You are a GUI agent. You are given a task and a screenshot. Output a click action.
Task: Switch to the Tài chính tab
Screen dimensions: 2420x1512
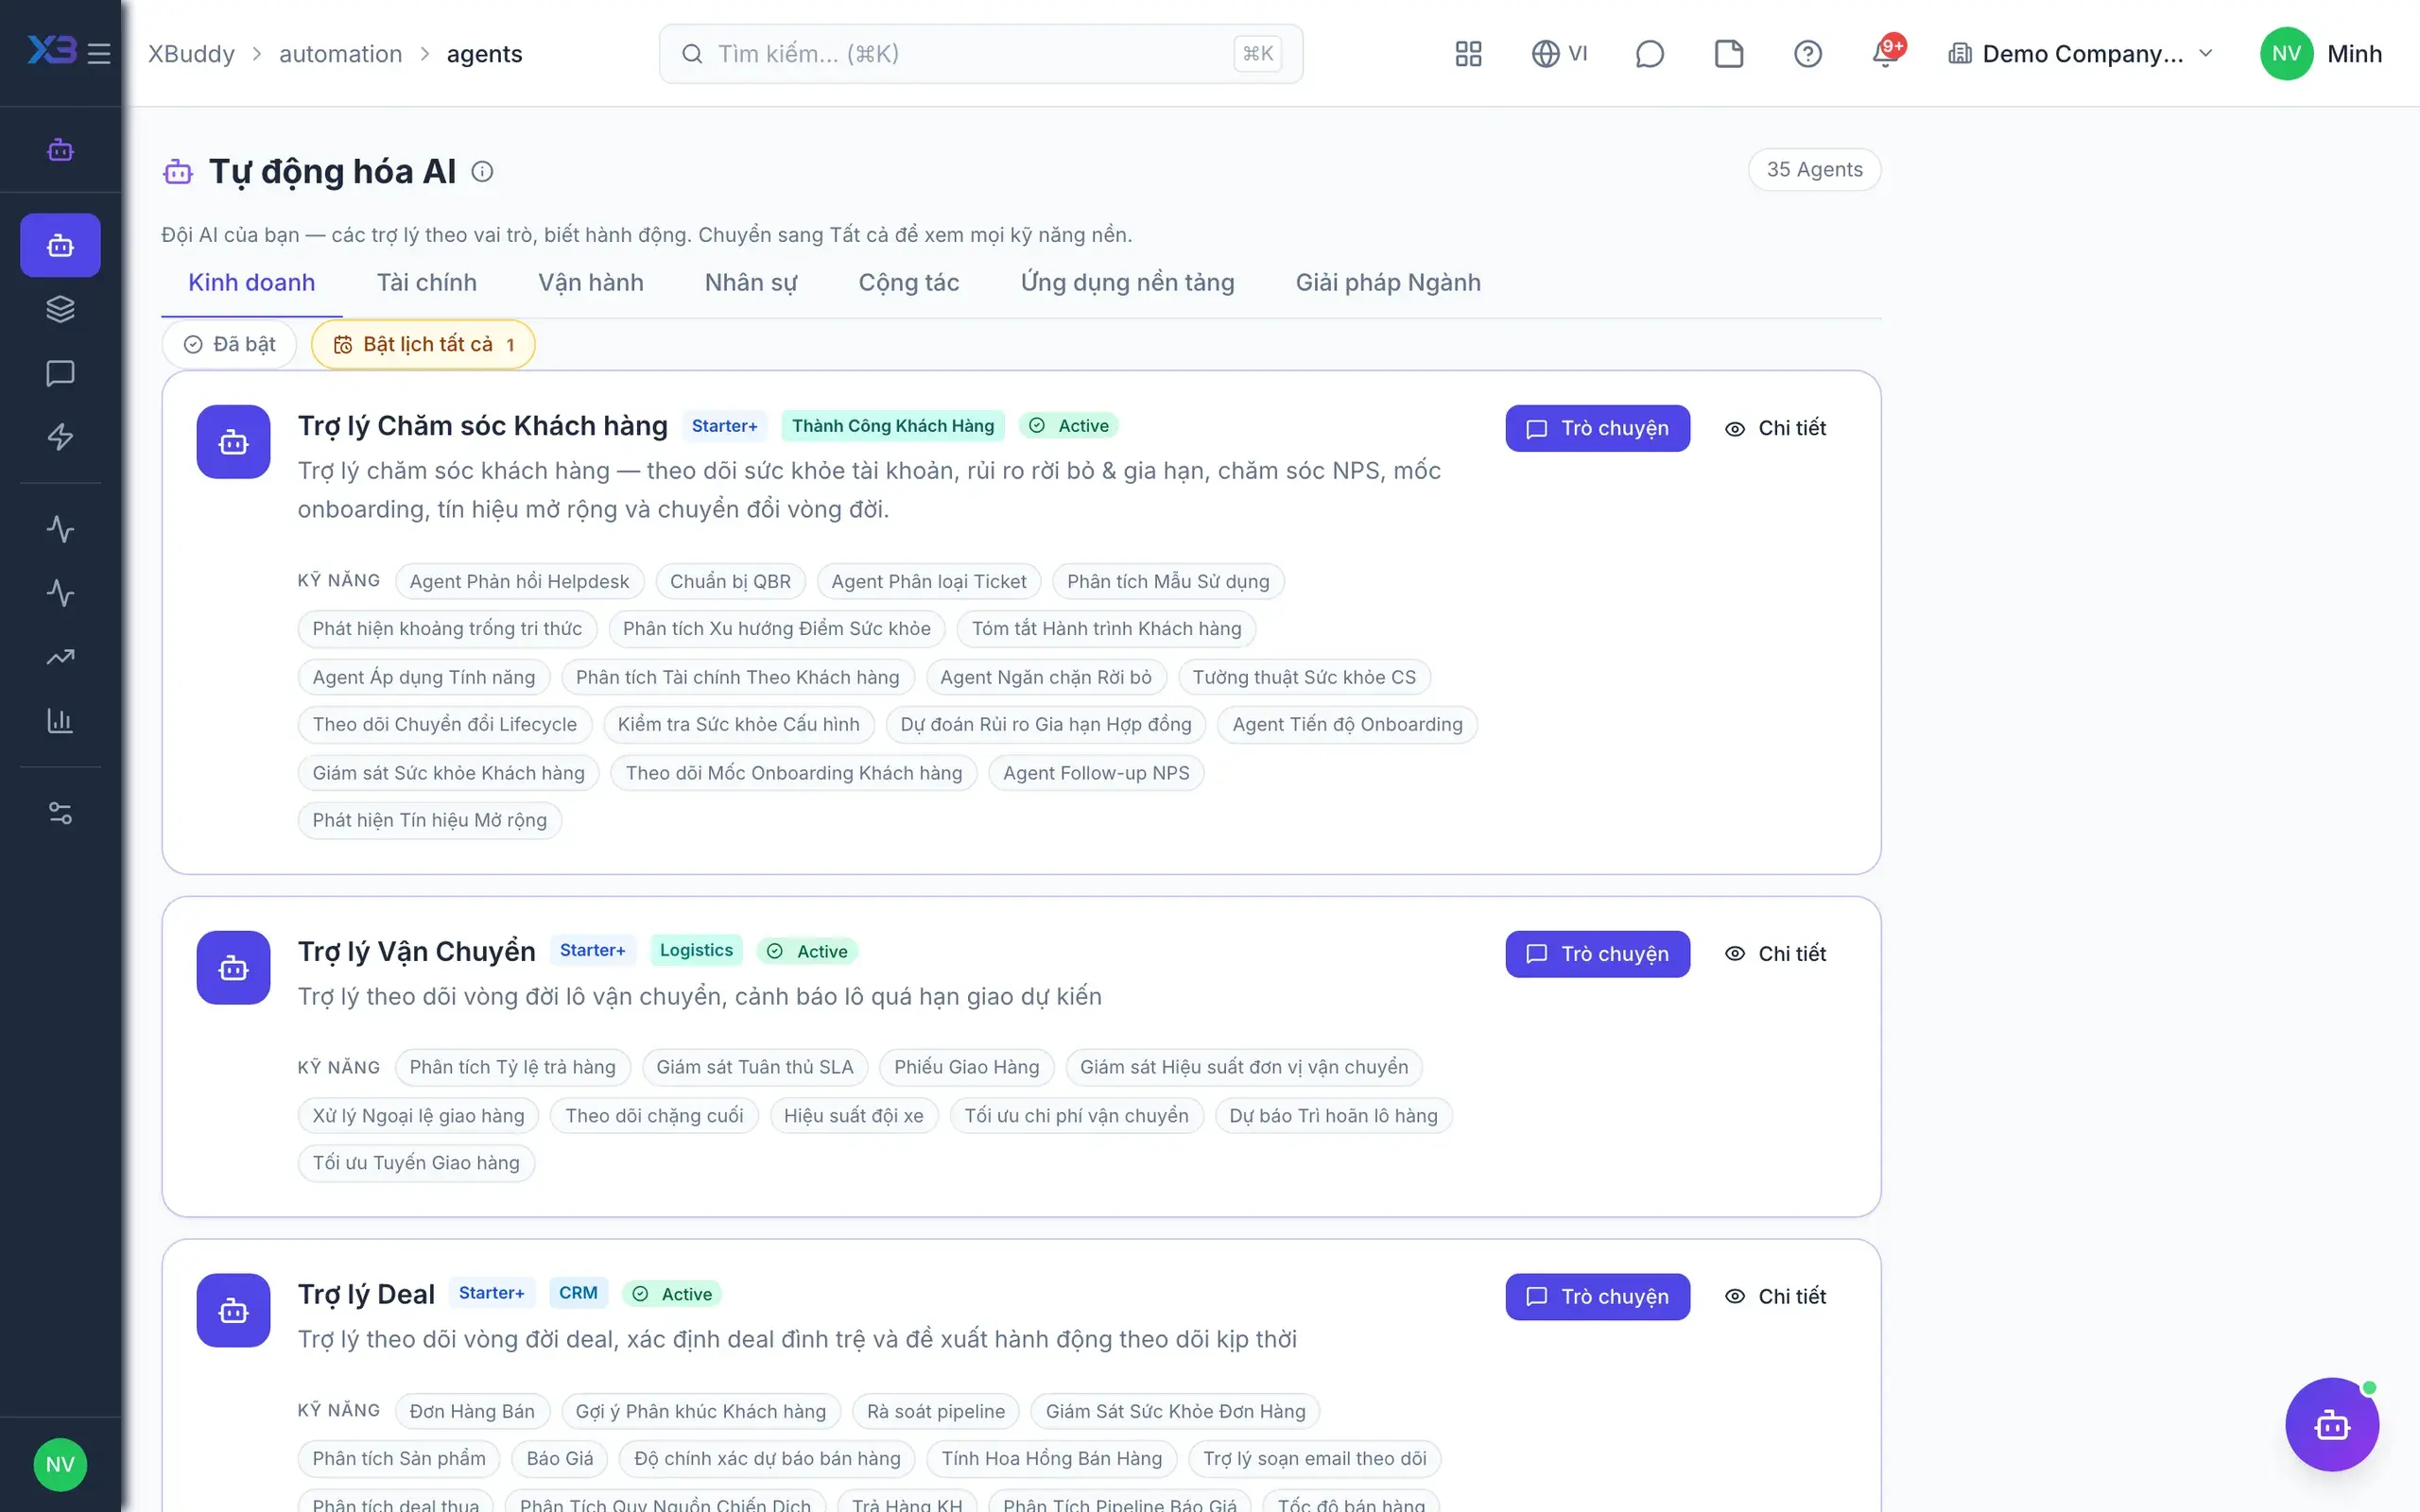(x=426, y=283)
